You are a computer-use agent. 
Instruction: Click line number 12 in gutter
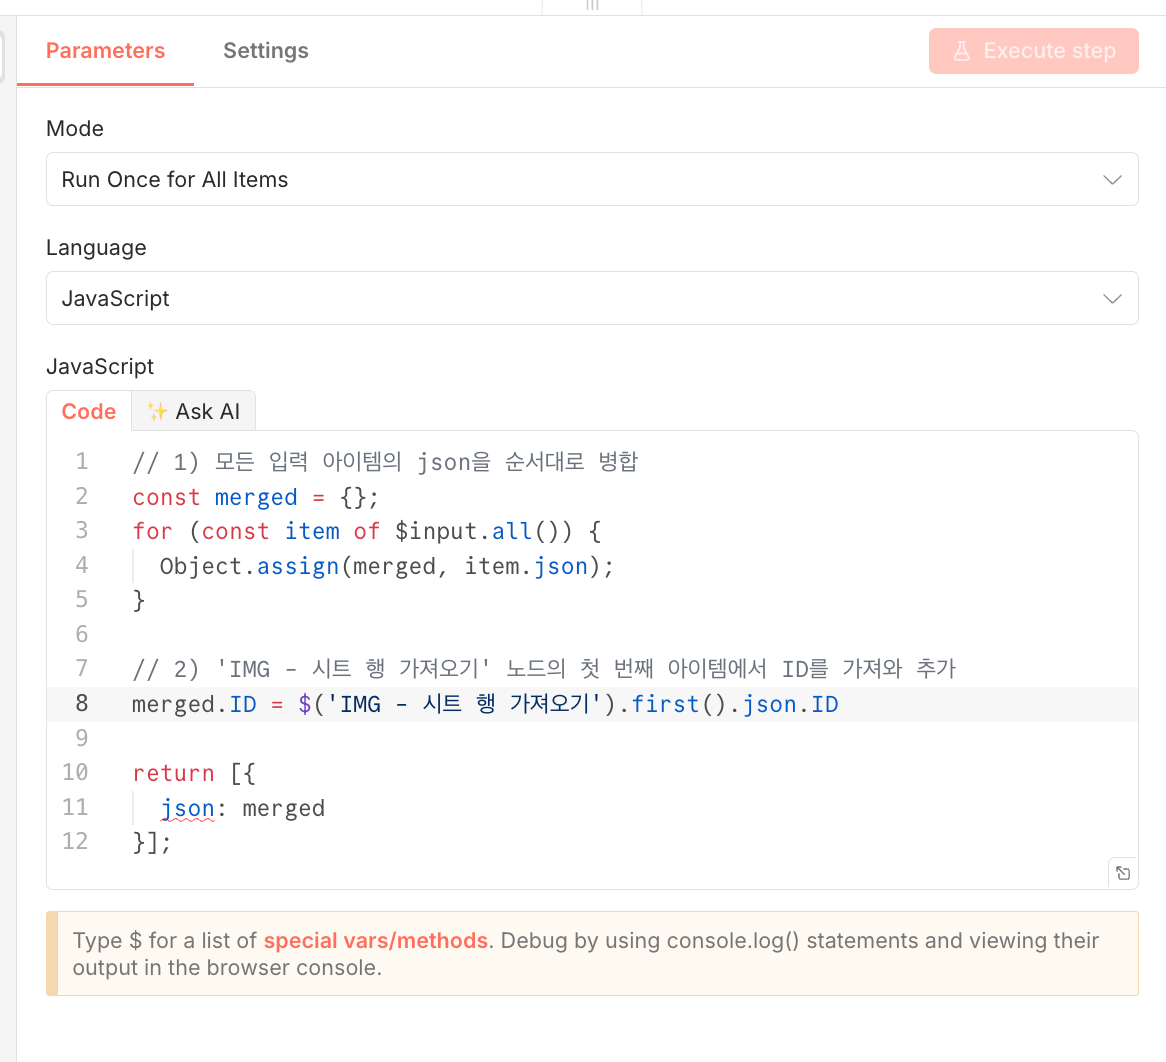(75, 841)
